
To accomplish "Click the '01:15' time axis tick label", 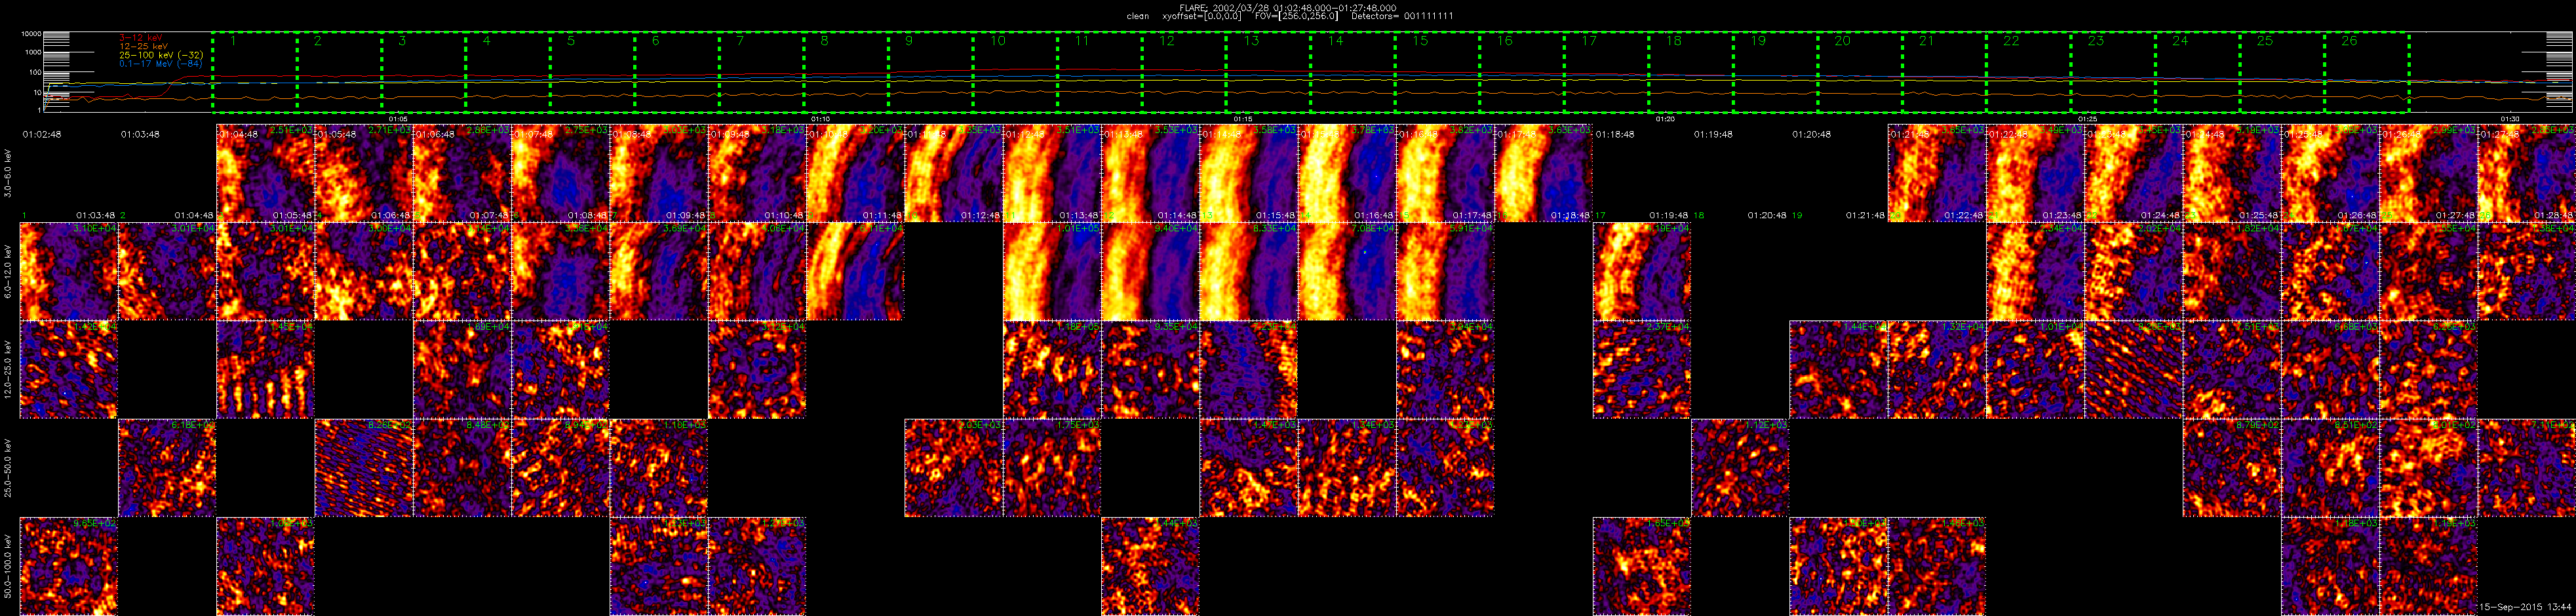I will coord(1242,118).
